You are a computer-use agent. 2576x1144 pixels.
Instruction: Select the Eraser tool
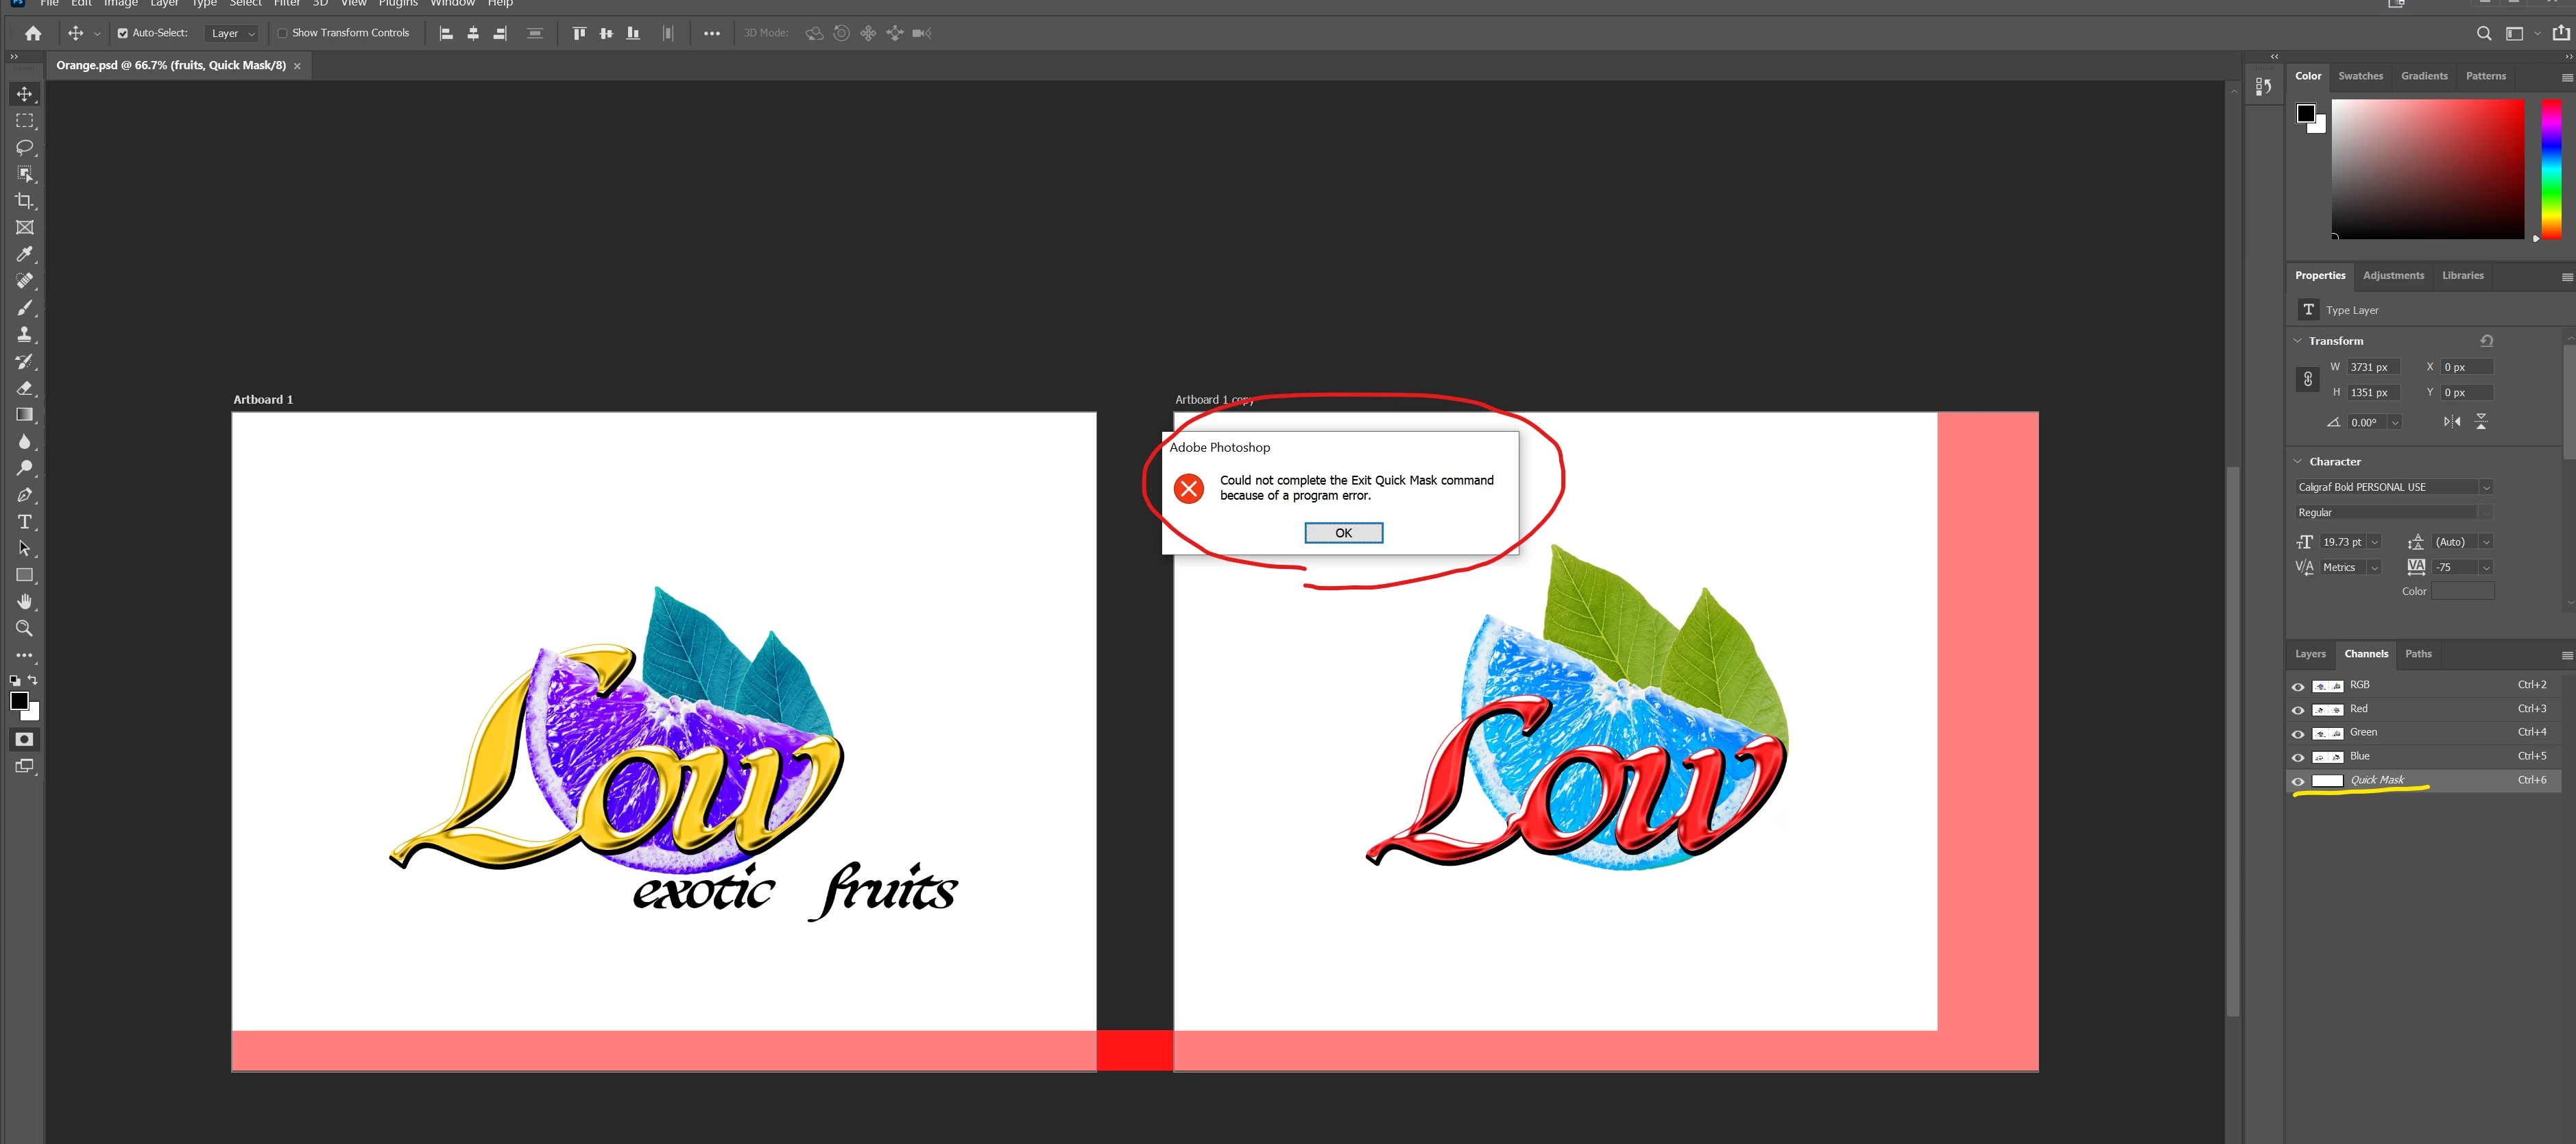(x=24, y=388)
